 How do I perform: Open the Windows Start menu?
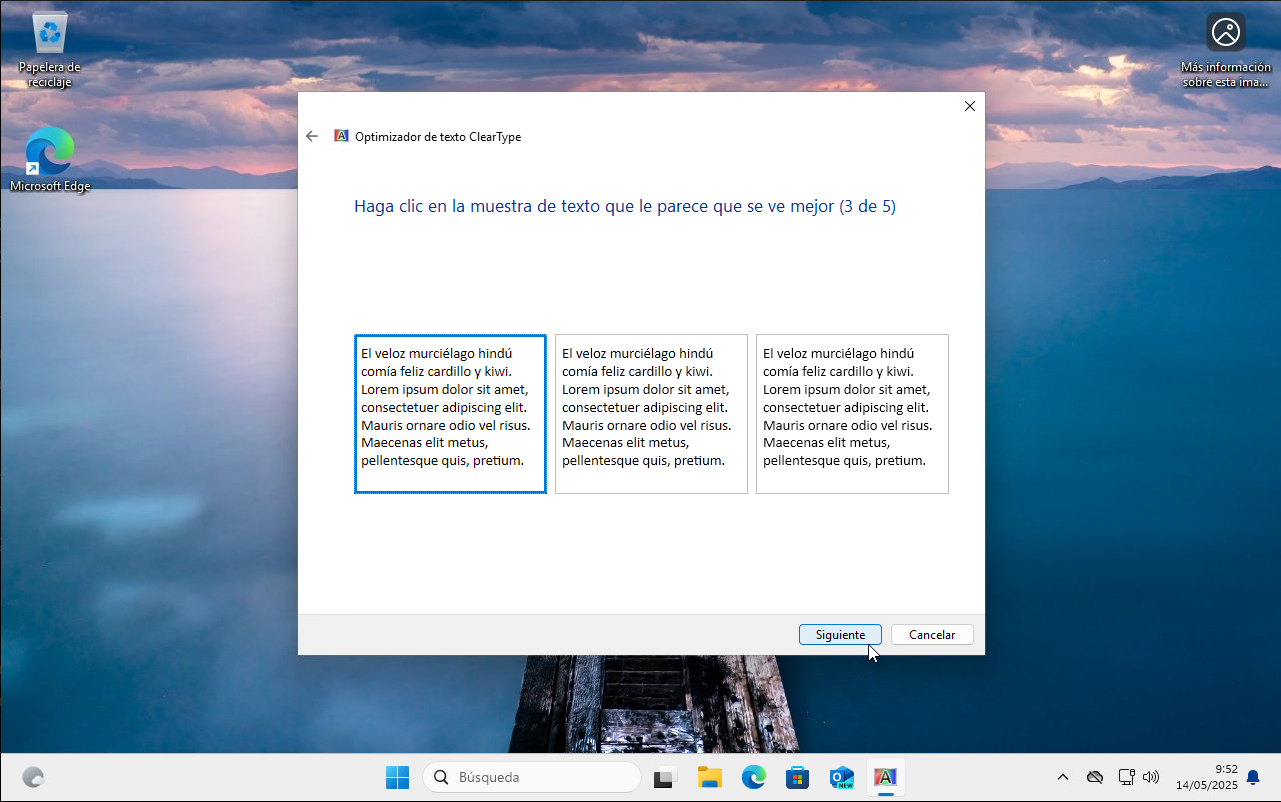(397, 777)
